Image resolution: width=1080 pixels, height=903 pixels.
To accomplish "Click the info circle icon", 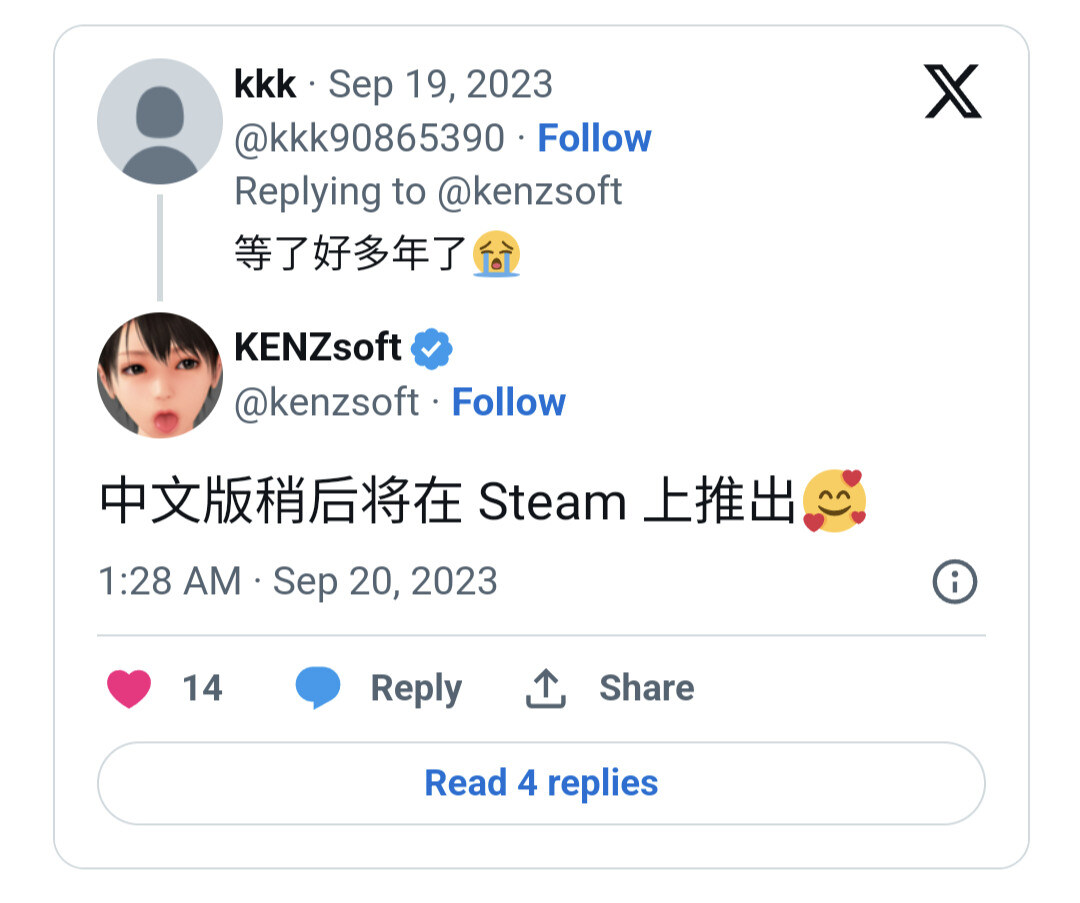I will [x=954, y=582].
